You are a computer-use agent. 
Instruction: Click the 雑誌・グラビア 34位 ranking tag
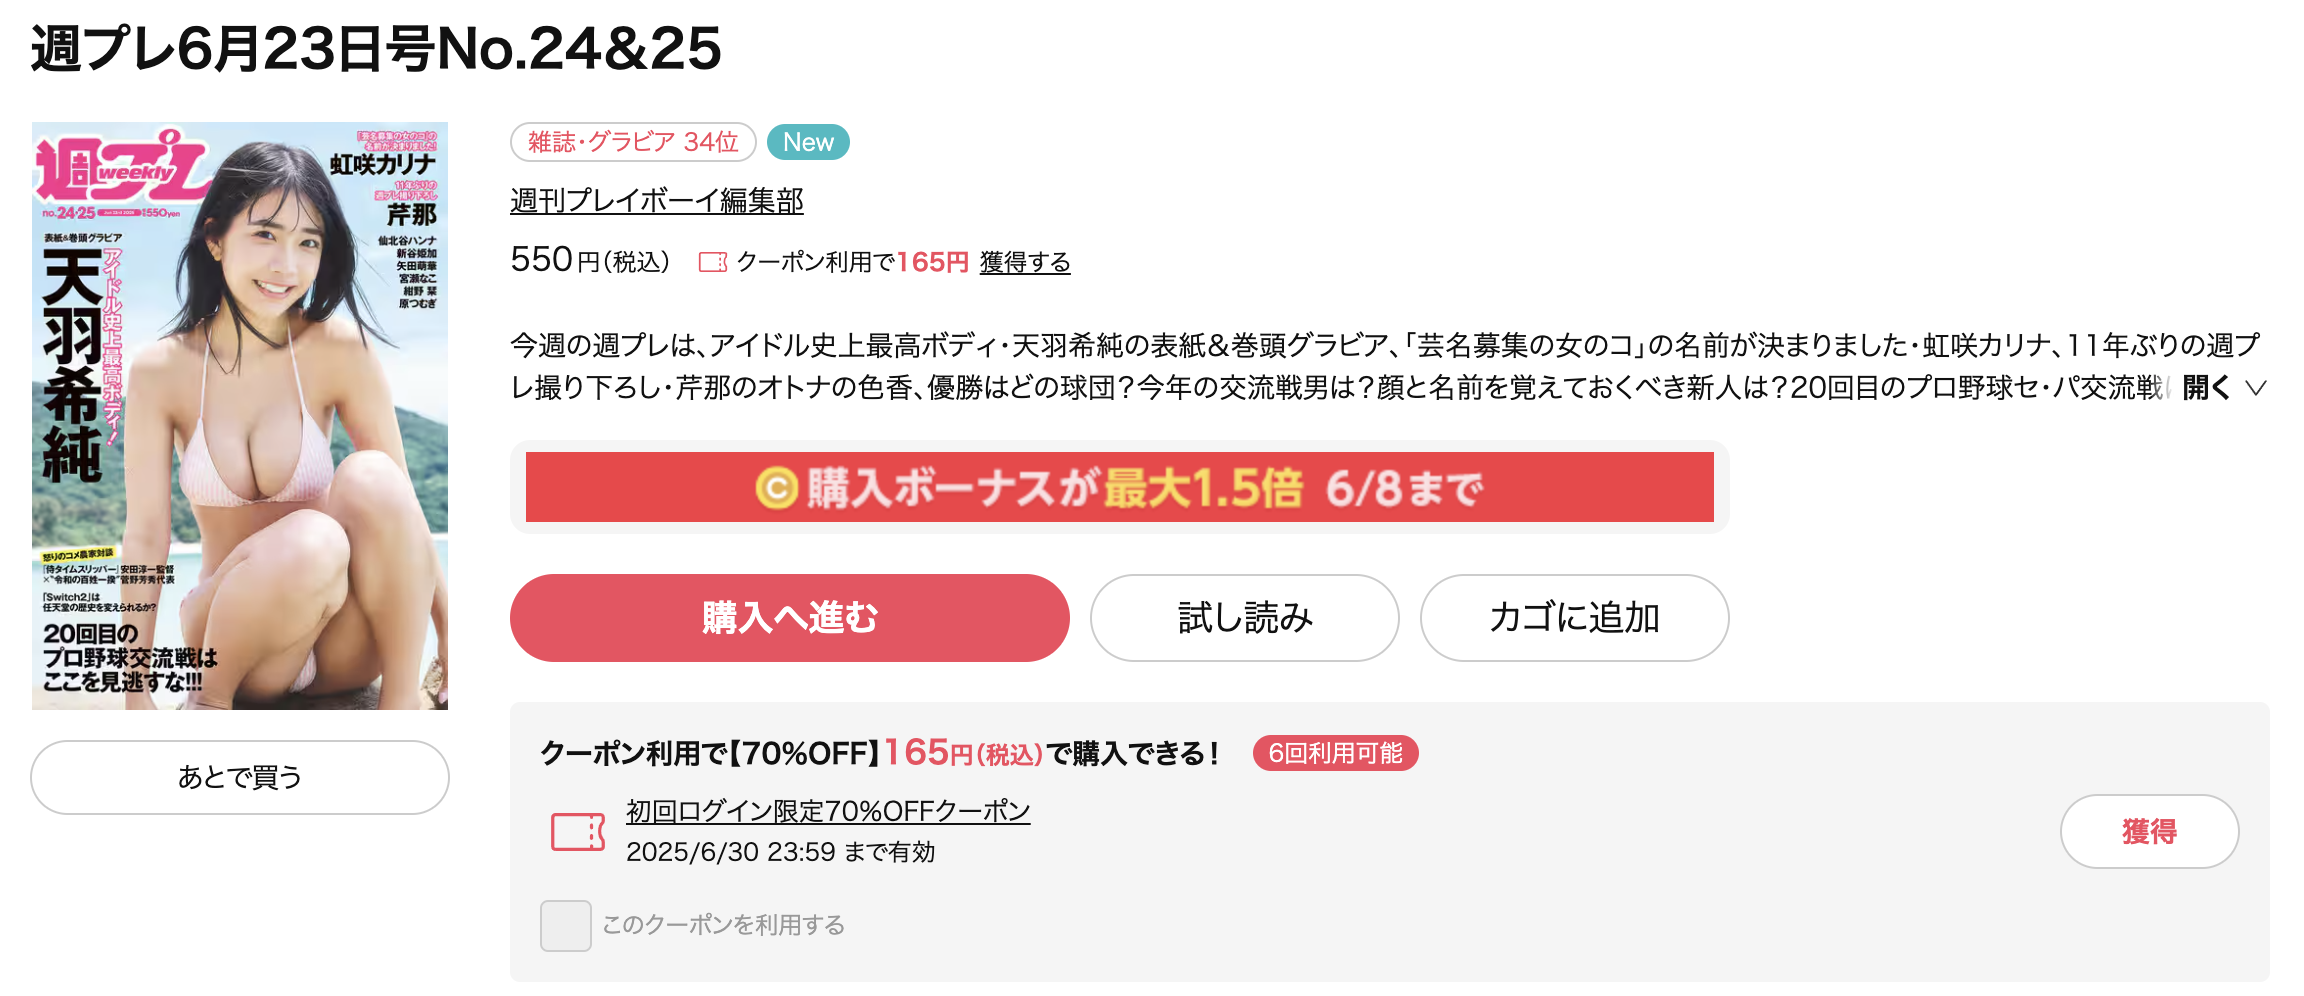[633, 142]
